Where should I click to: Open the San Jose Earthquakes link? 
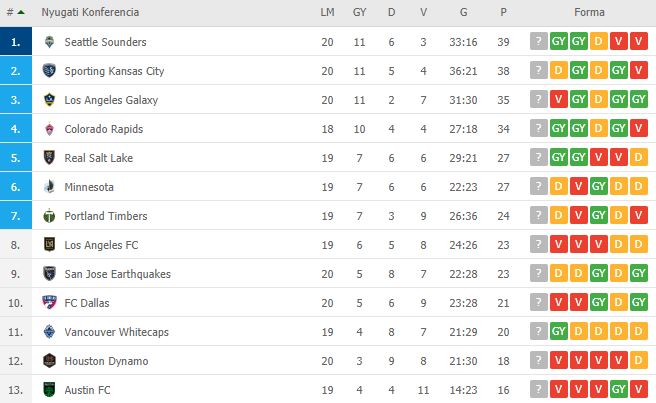(x=118, y=274)
